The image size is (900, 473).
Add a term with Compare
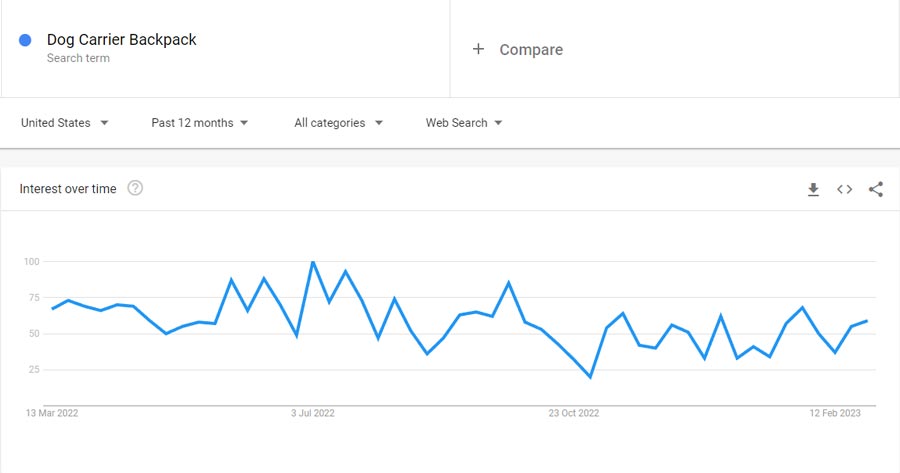coord(530,49)
